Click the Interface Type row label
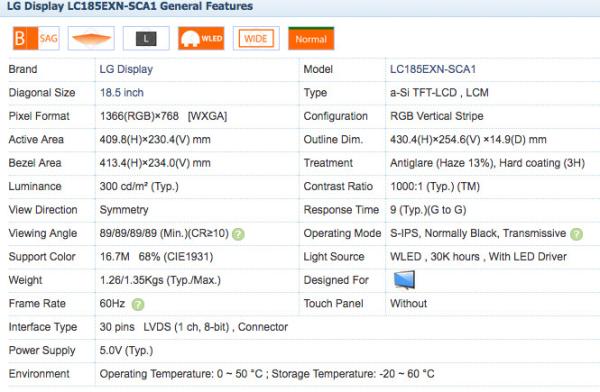The image size is (600, 392). [x=43, y=327]
